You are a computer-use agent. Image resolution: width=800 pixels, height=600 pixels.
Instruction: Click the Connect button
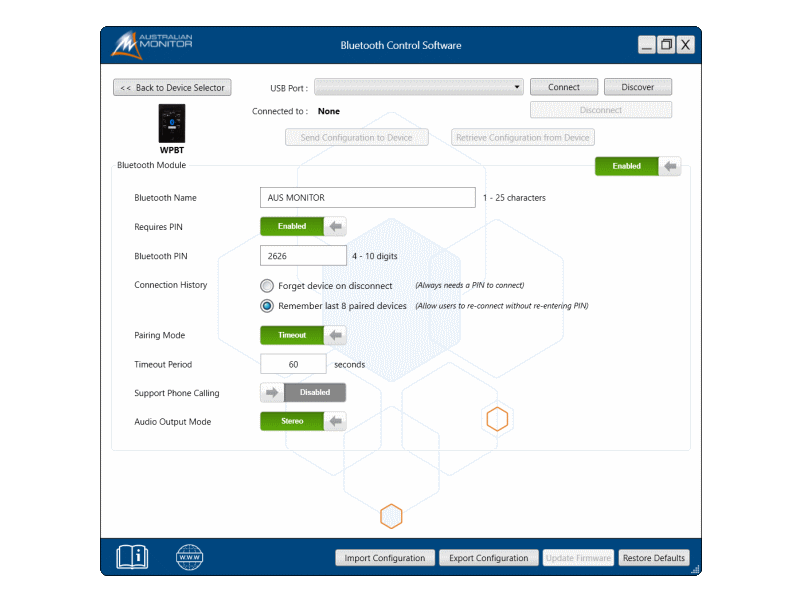tap(563, 87)
